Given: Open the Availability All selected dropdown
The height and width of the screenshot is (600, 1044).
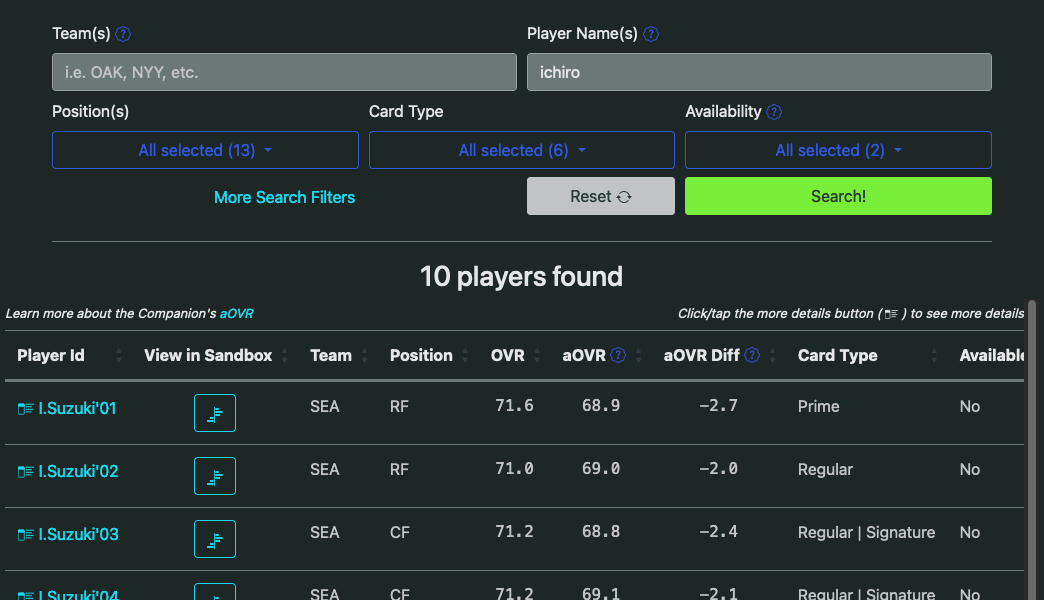Looking at the screenshot, I should tap(838, 150).
